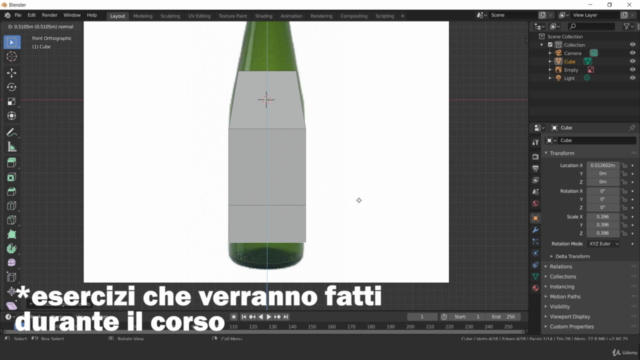Jump to the timeline end frame
The height and width of the screenshot is (360, 640).
(286, 317)
